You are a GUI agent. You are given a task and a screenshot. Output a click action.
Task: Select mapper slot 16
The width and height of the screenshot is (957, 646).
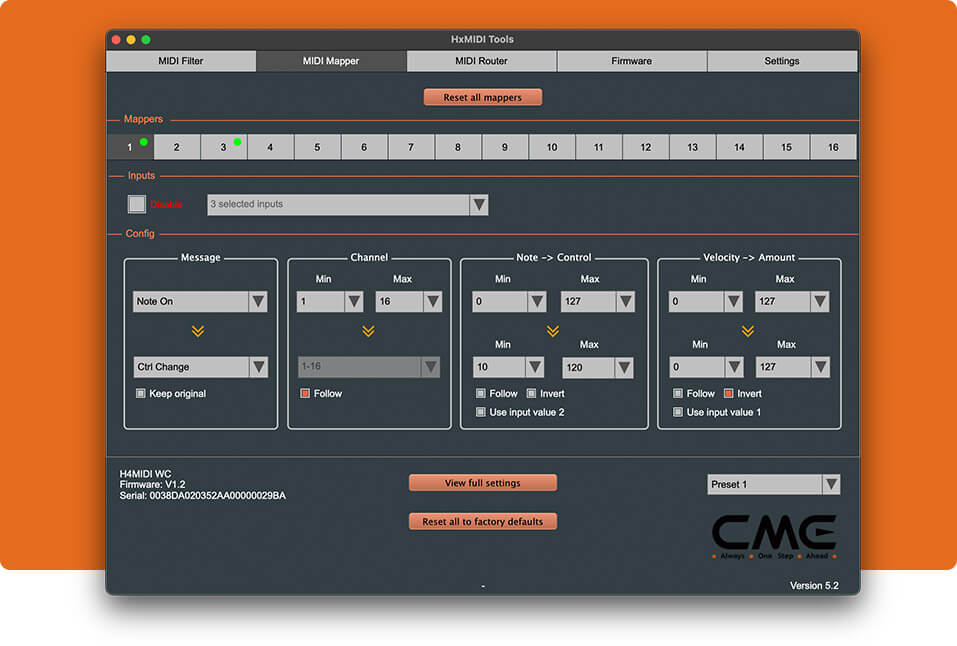click(x=832, y=147)
